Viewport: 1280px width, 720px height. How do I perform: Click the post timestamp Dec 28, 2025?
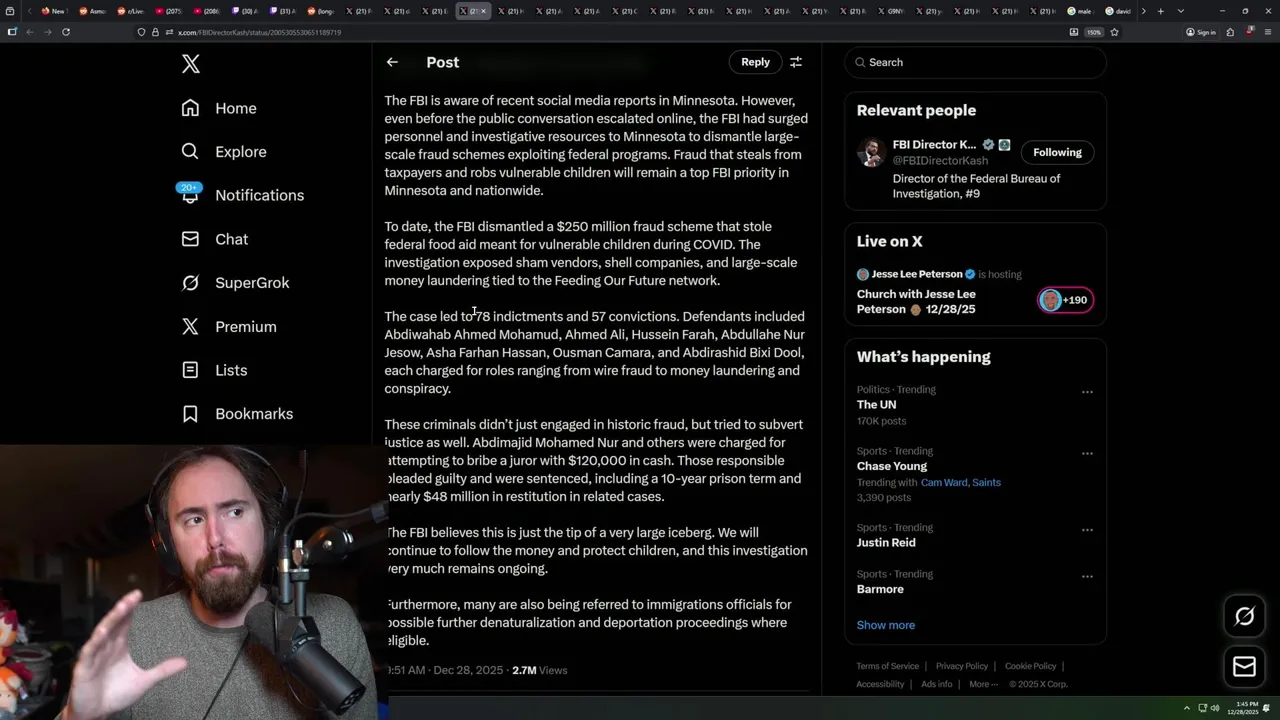click(447, 670)
